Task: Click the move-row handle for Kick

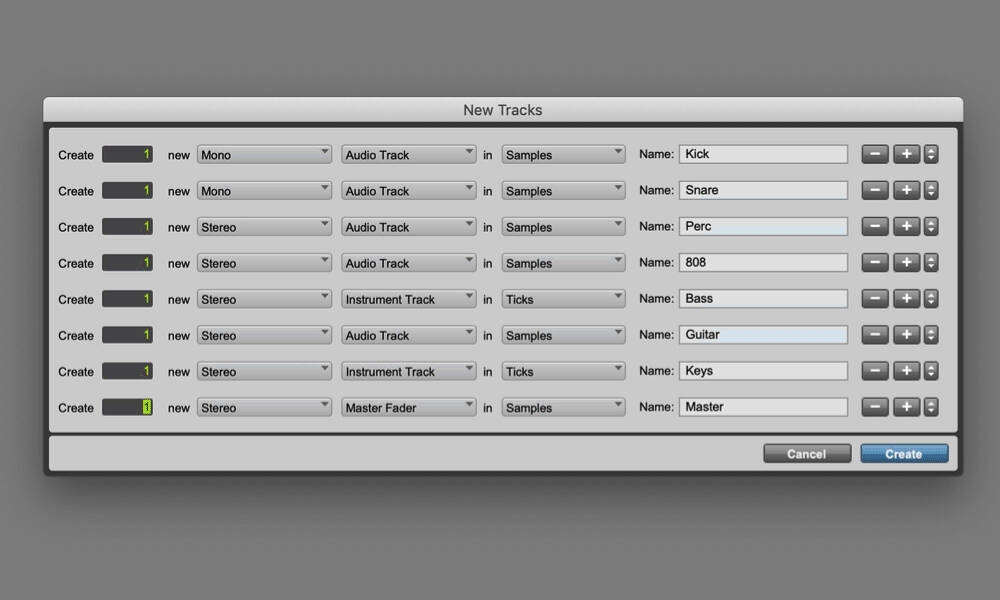Action: click(x=931, y=154)
